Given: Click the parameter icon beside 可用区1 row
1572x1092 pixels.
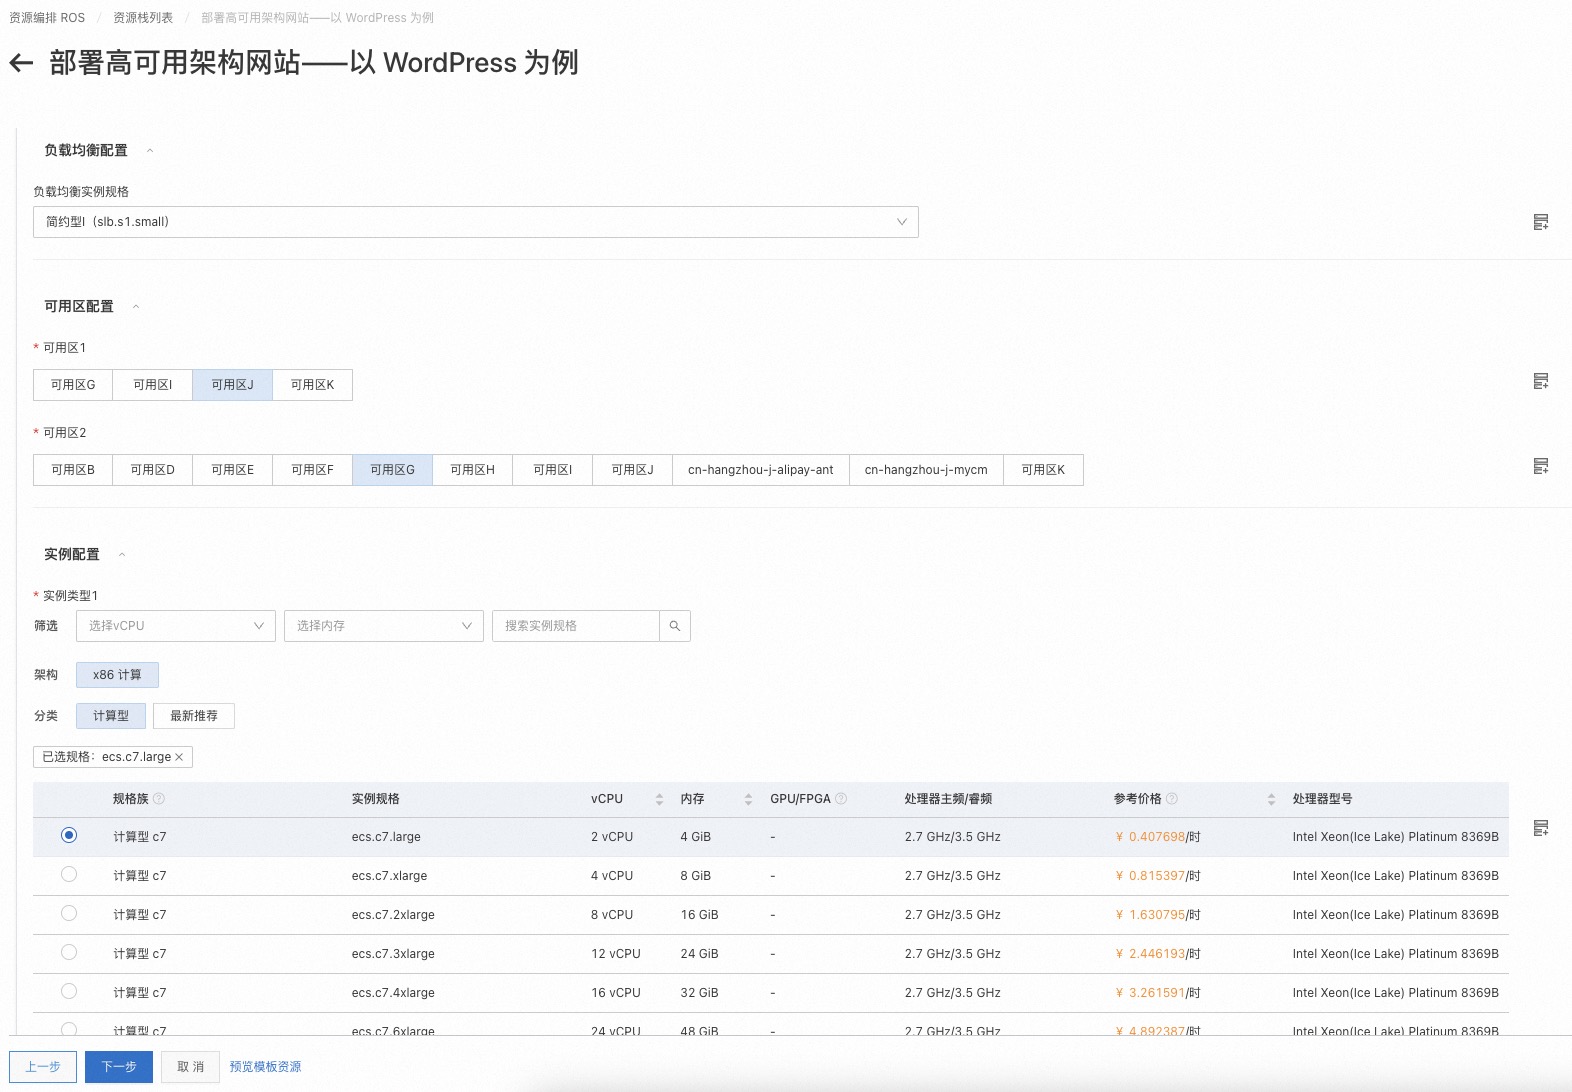Looking at the screenshot, I should (x=1541, y=381).
